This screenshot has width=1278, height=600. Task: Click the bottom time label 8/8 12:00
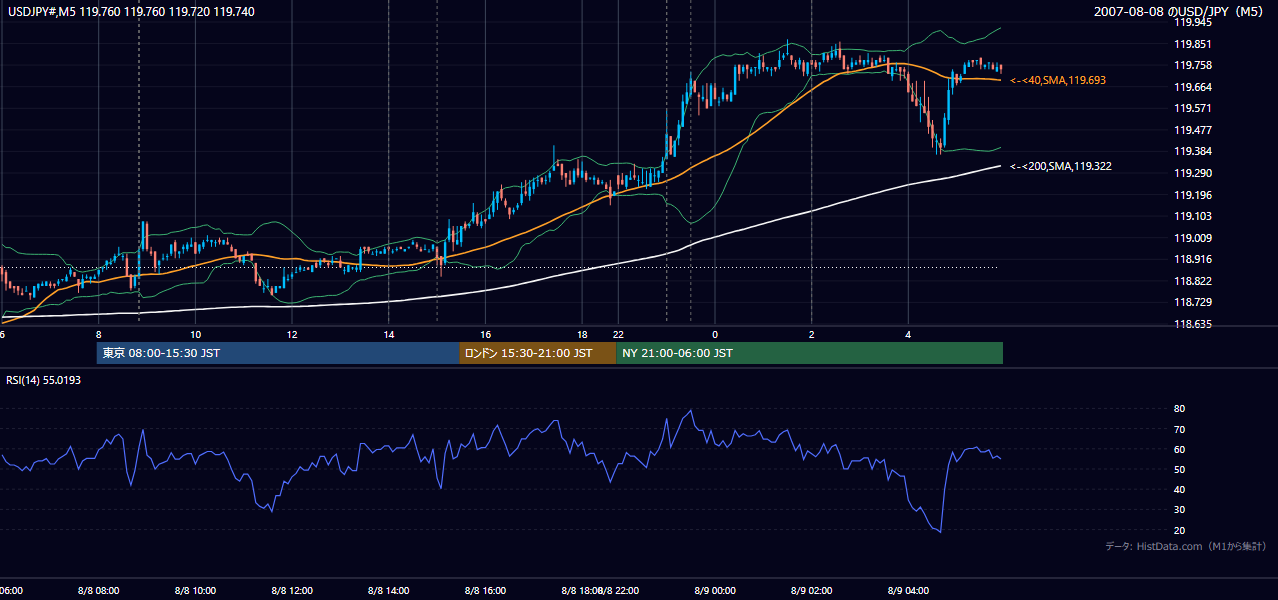[292, 591]
